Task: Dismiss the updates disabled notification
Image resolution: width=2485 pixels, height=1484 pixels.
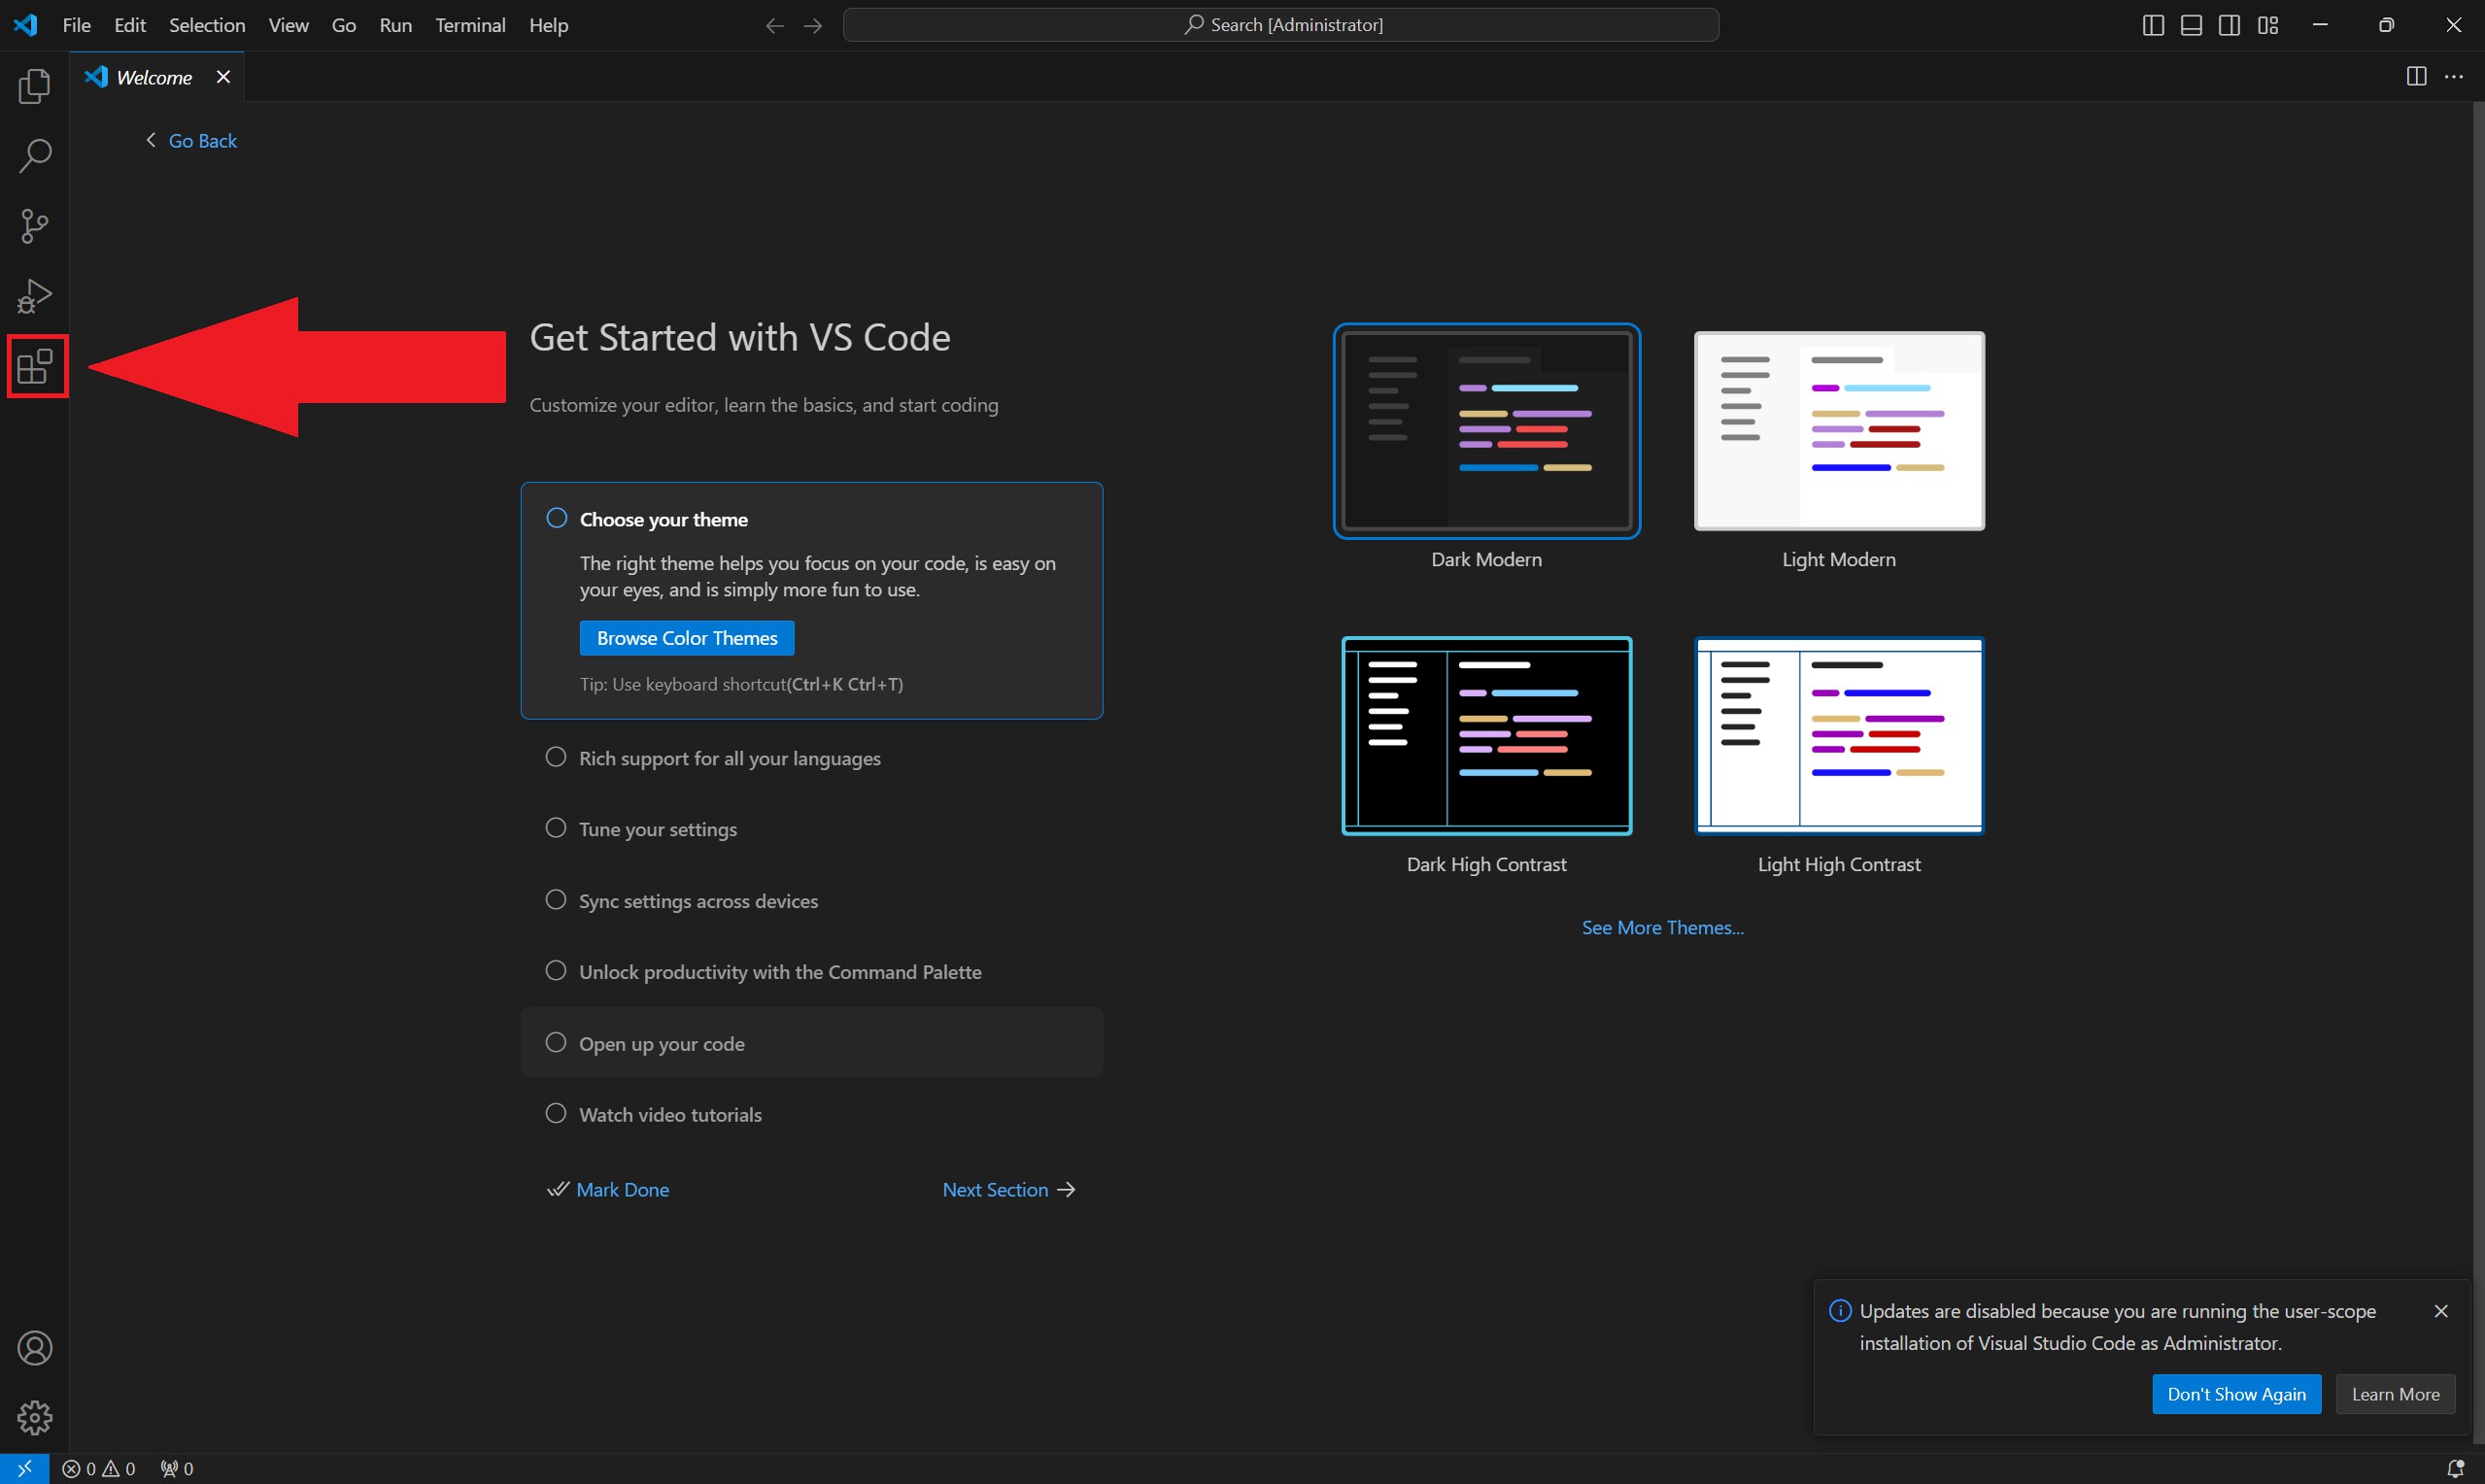Action: click(2441, 1311)
